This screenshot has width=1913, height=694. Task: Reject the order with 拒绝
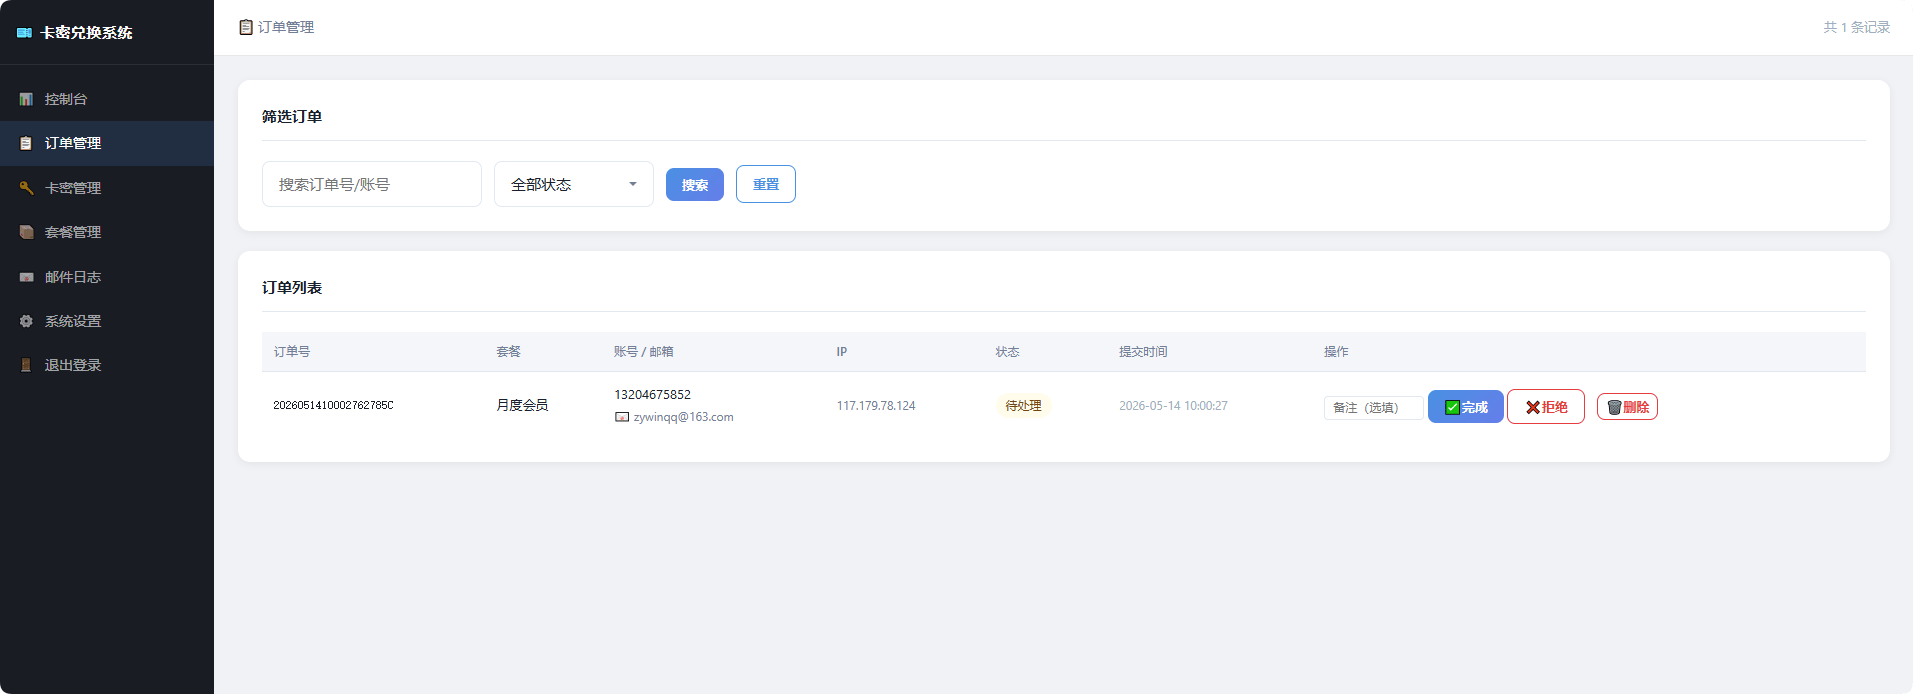pyautogui.click(x=1546, y=407)
